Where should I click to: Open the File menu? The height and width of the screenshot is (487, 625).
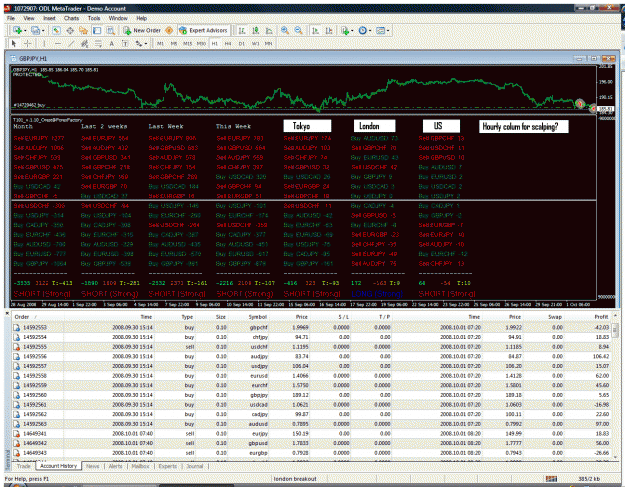[11, 18]
